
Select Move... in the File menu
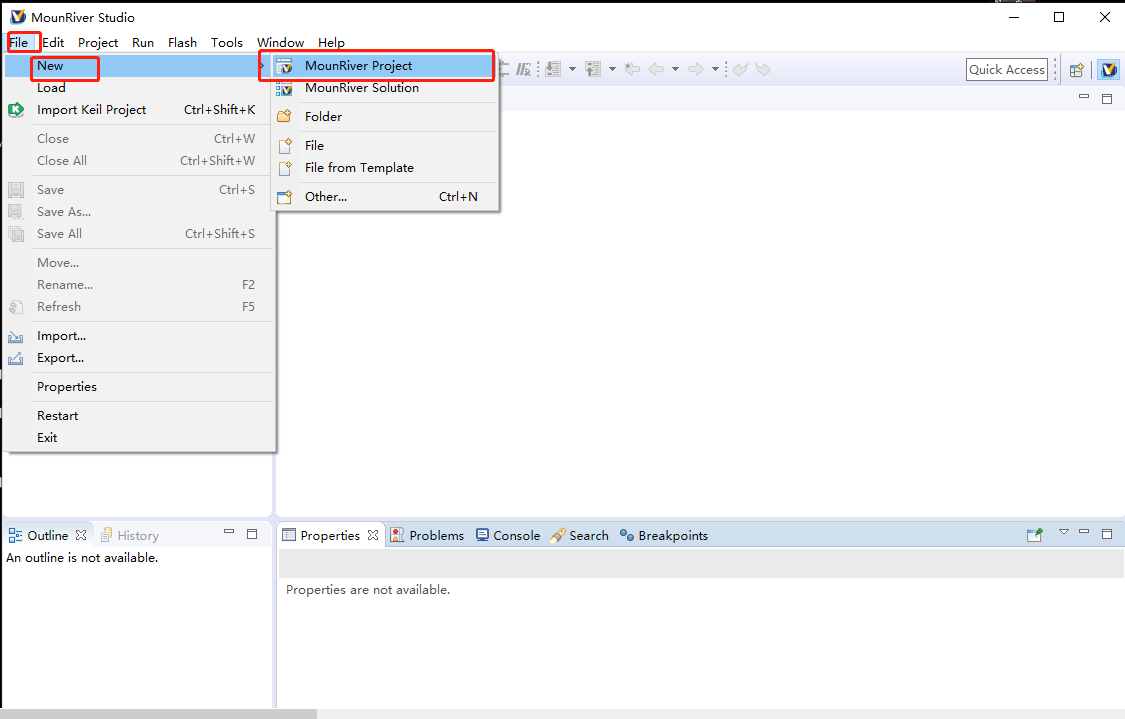point(139,263)
